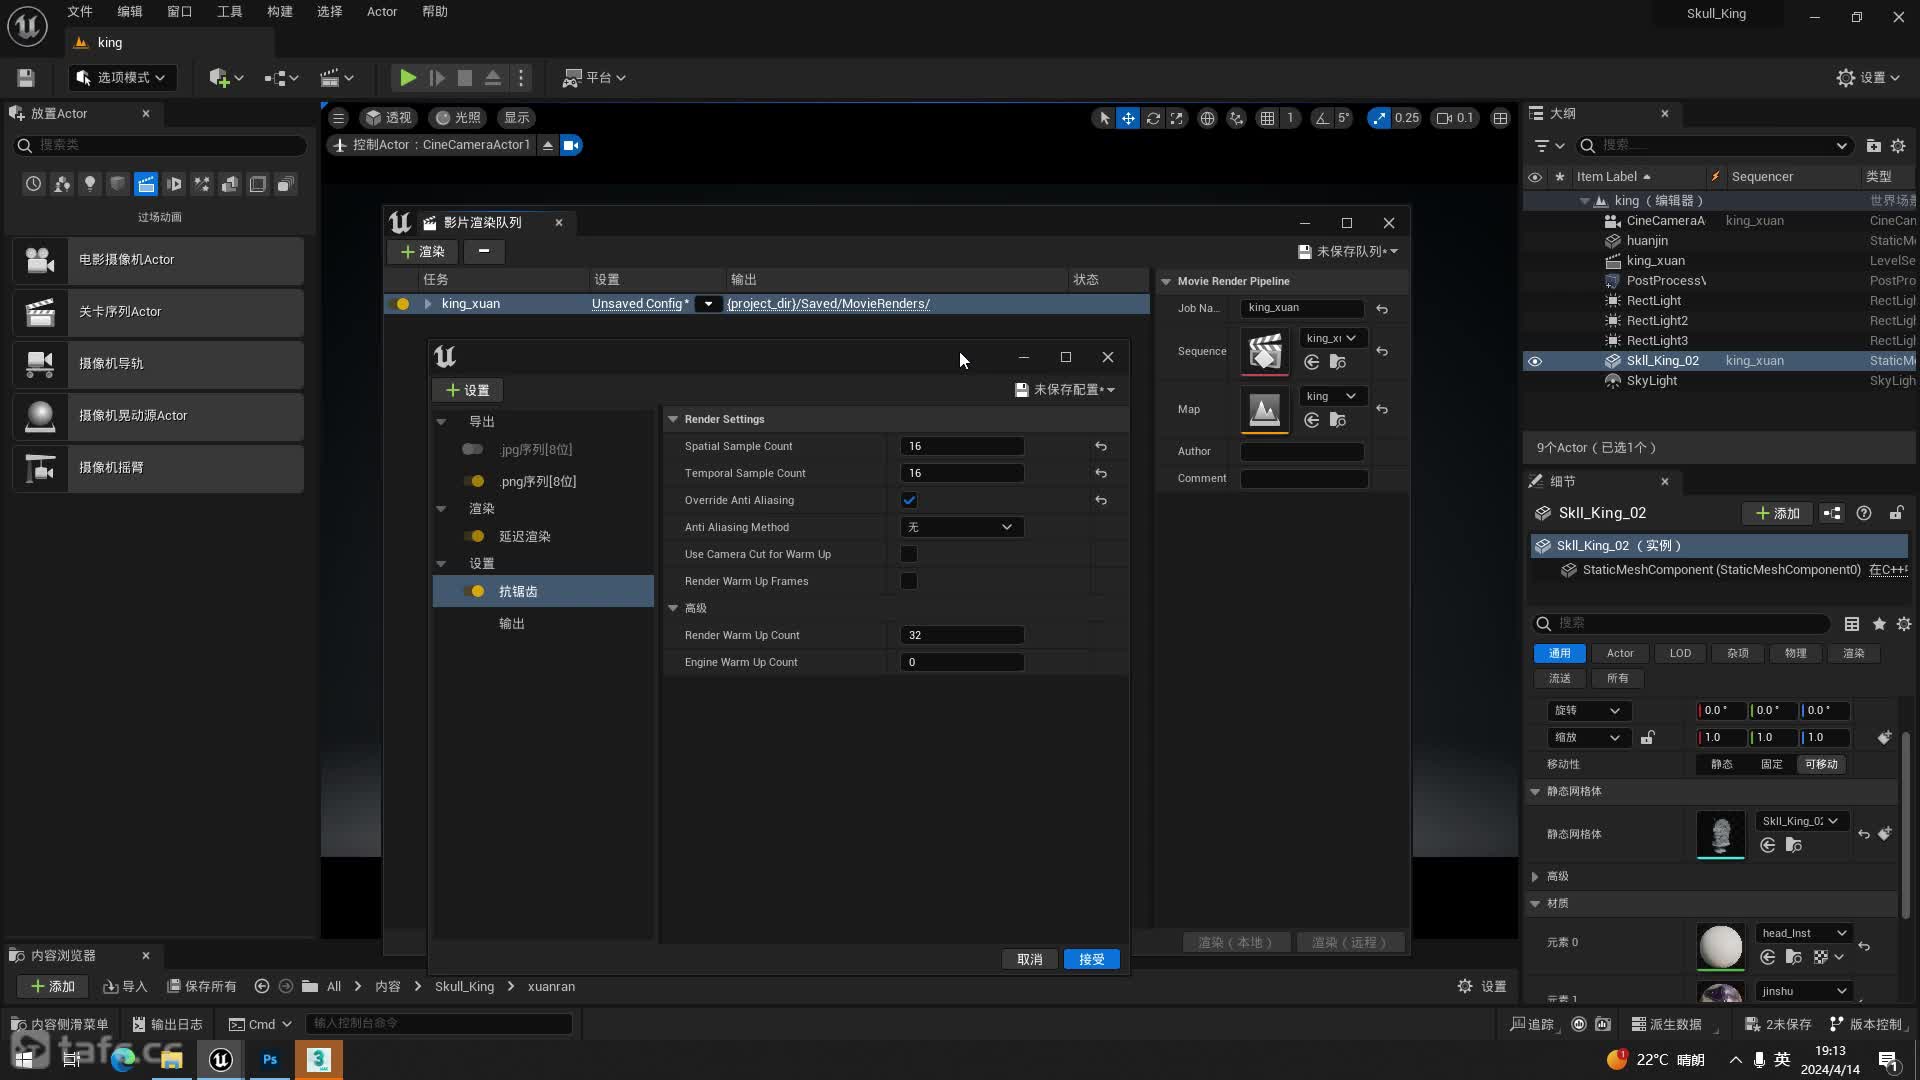The height and width of the screenshot is (1080, 1920).
Task: Collapse the 导出 tree group
Action: tap(441, 422)
